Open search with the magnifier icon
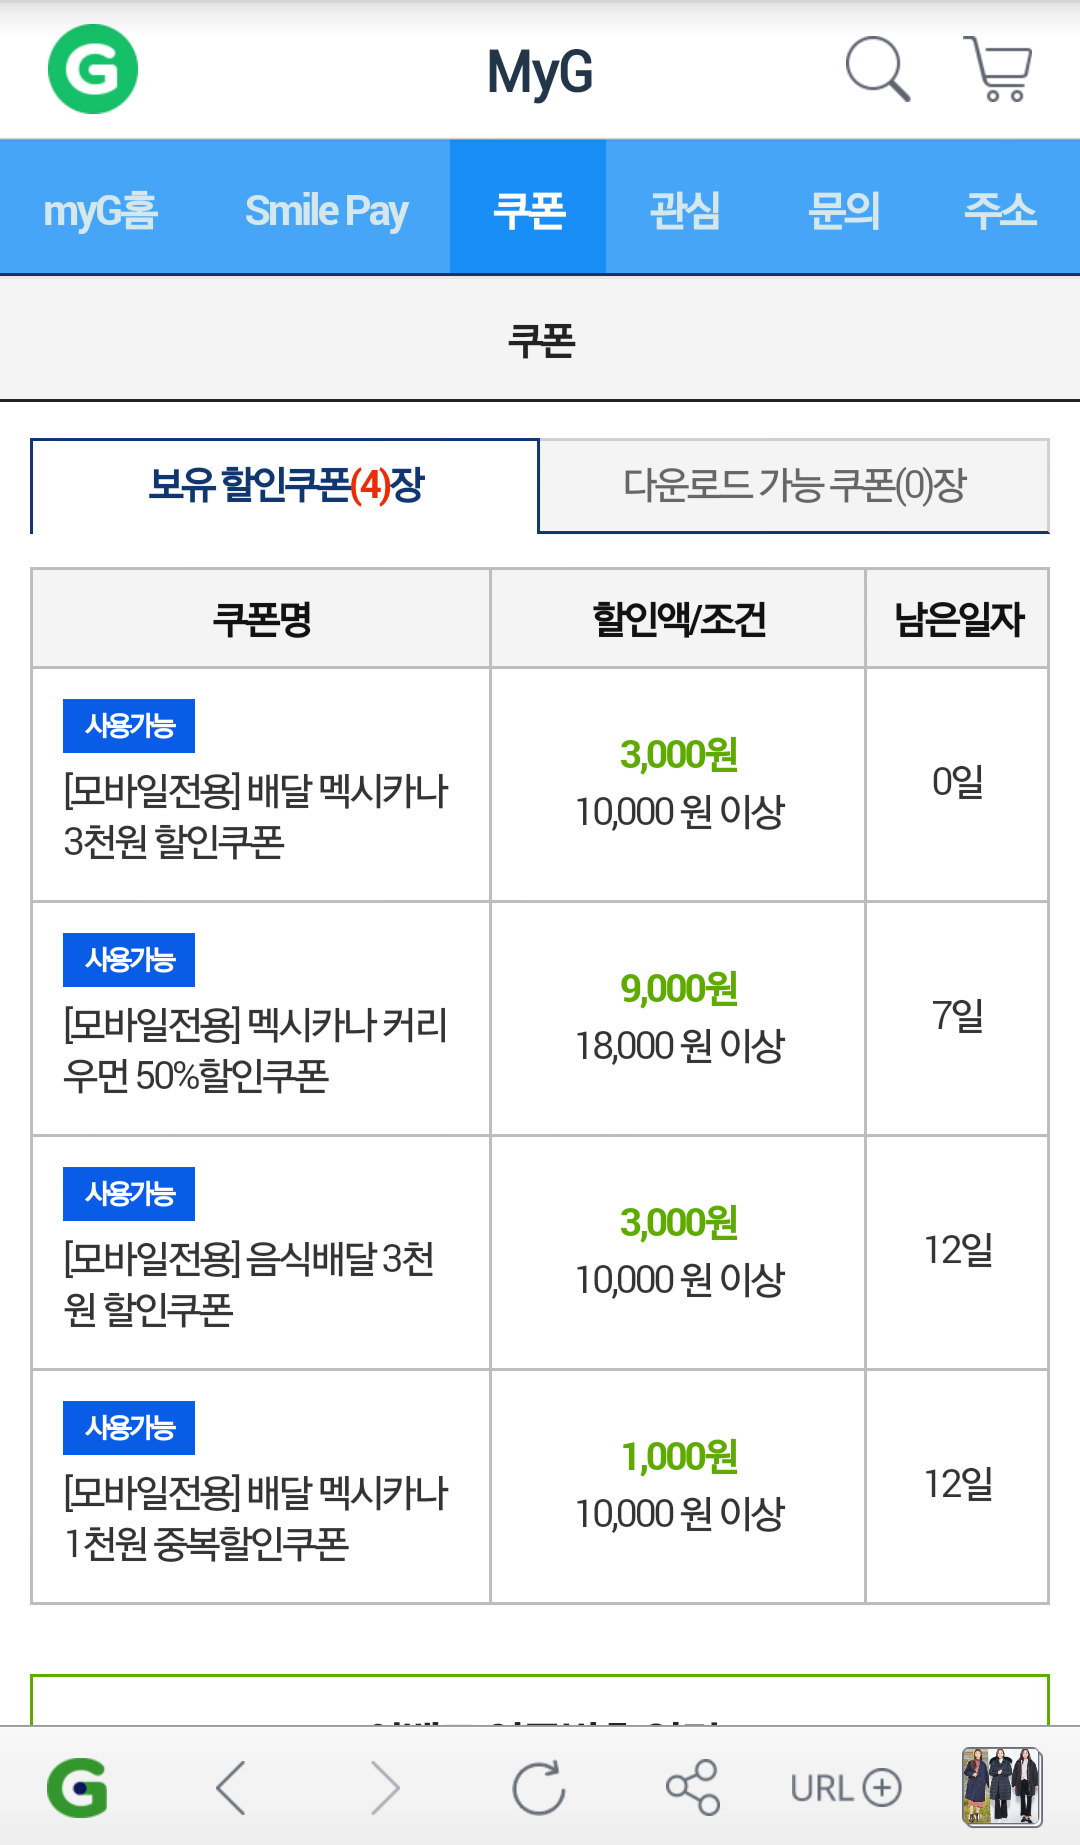Image resolution: width=1080 pixels, height=1845 pixels. click(877, 69)
